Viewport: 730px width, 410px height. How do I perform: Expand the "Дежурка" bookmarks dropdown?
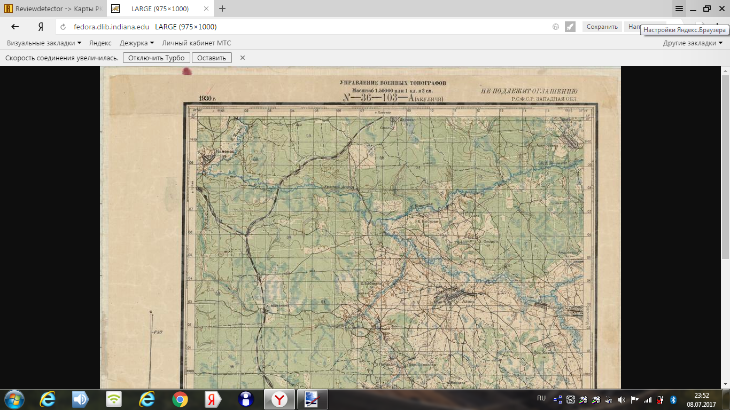tap(136, 43)
